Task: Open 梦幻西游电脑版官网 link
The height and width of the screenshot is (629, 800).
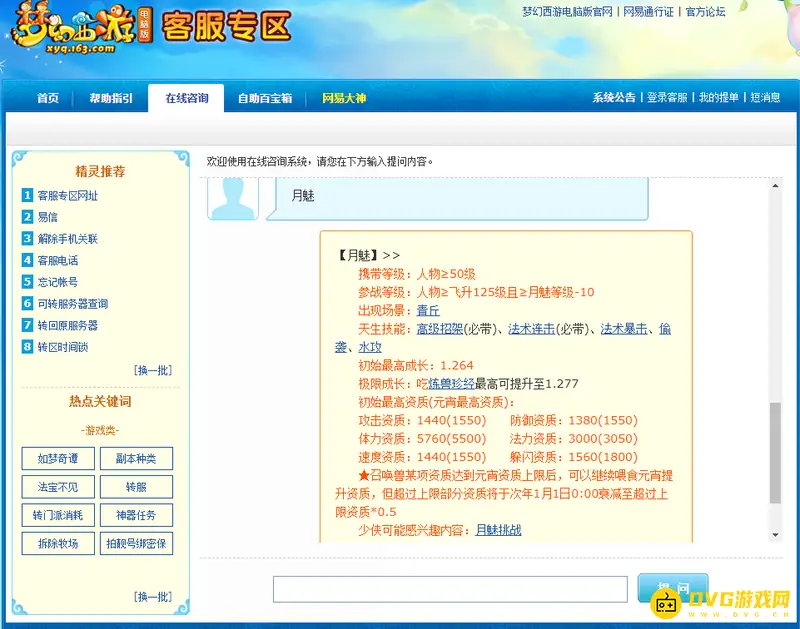Action: click(x=567, y=12)
